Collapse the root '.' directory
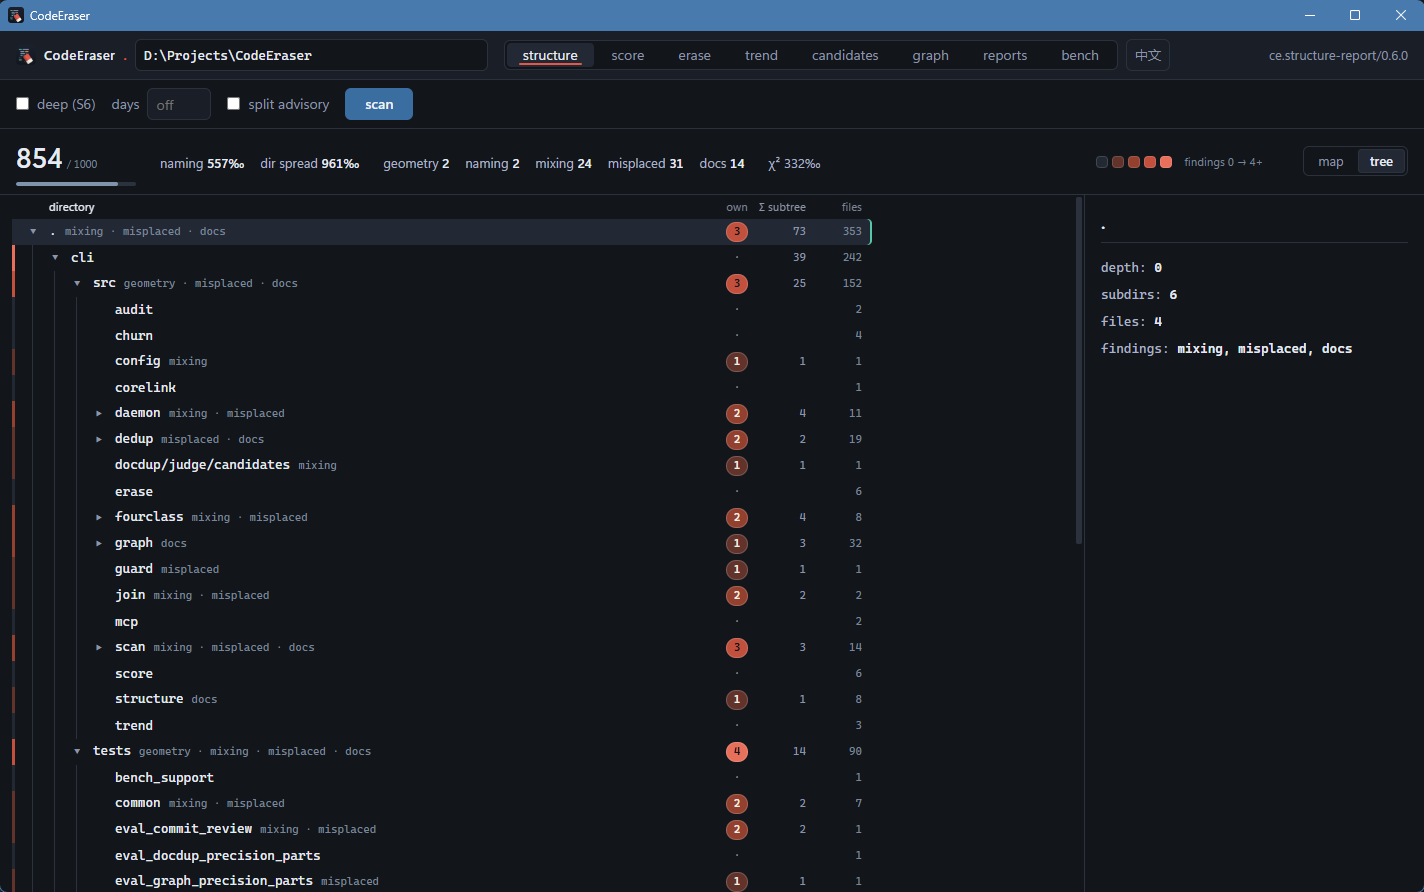 point(33,231)
